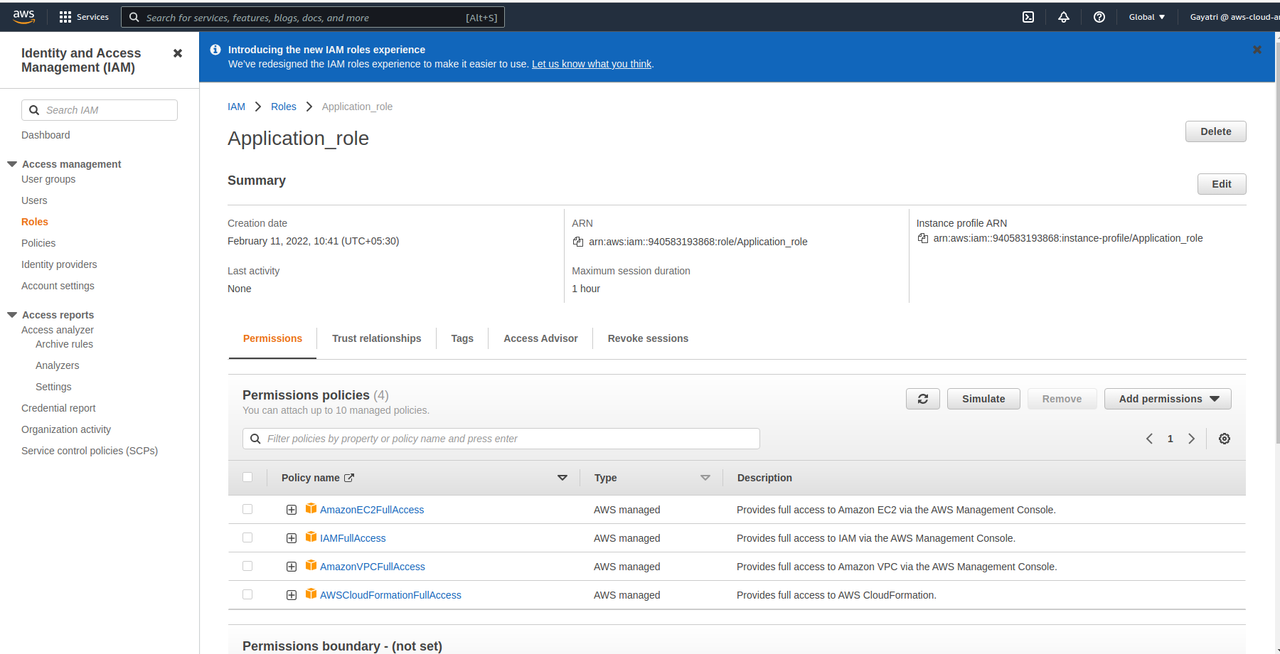Screen dimensions: 1280x654
Task: Go to previous policies page
Action: (1150, 439)
